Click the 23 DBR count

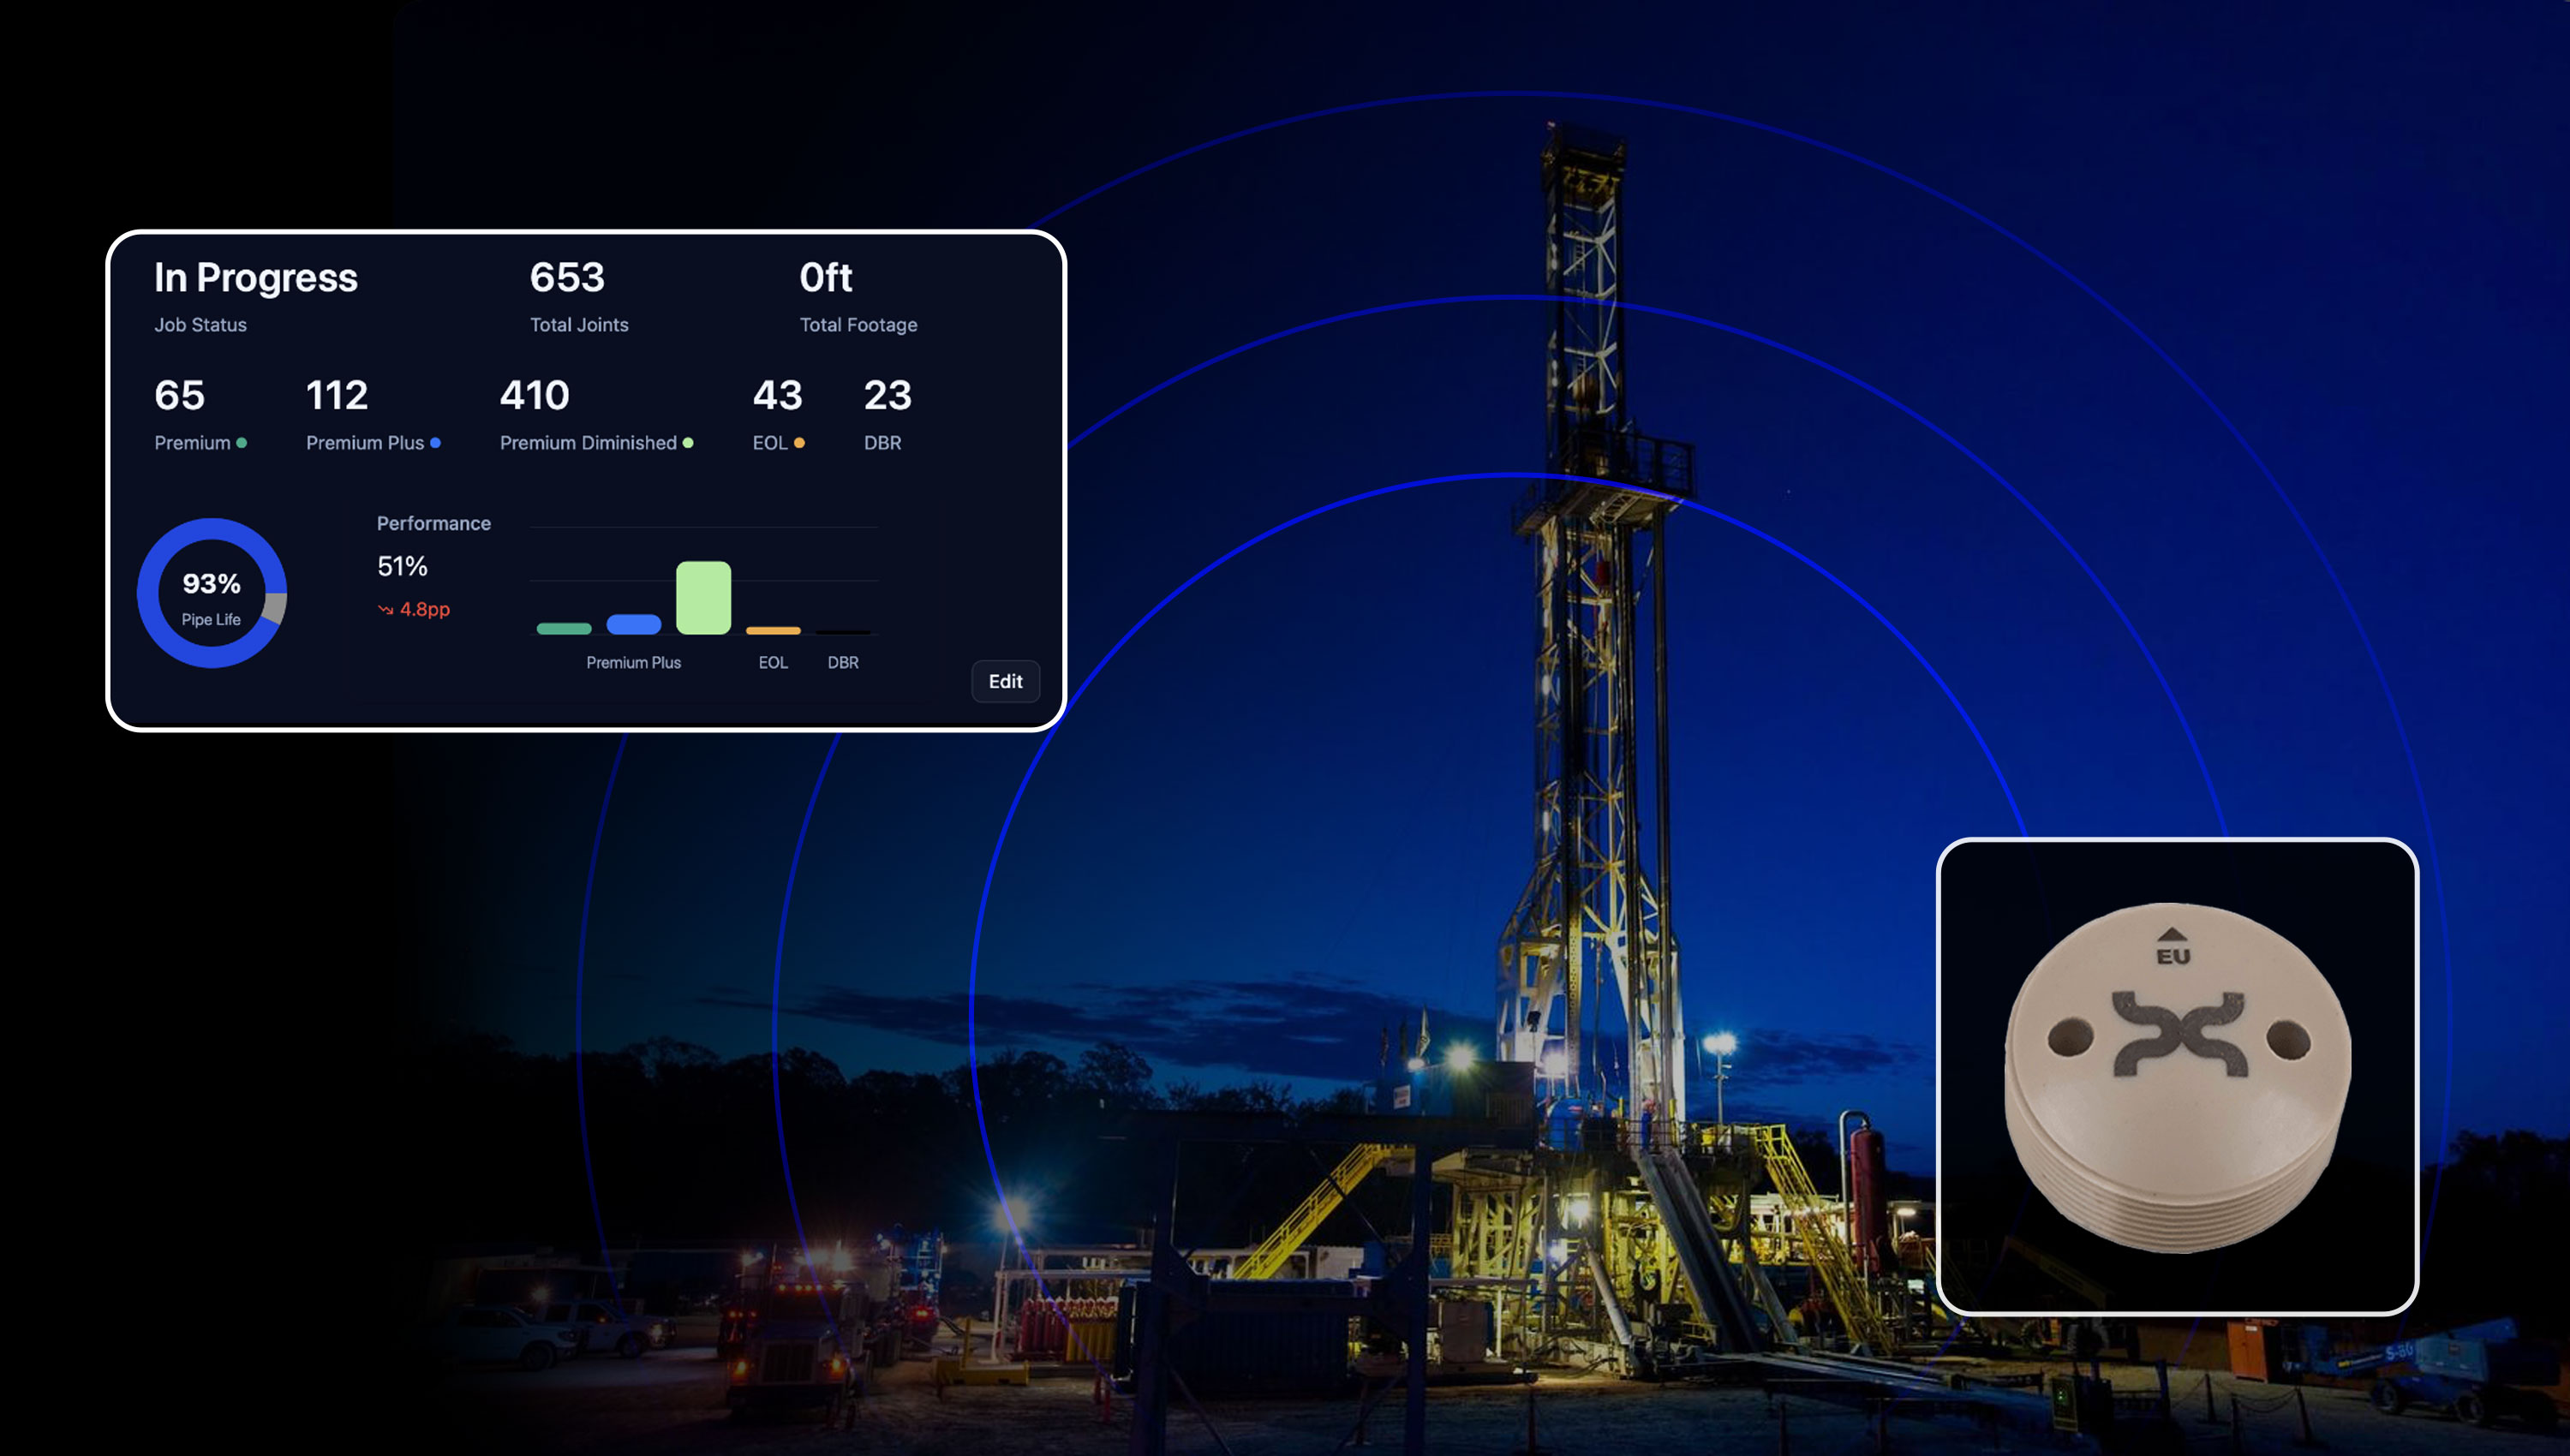point(887,396)
